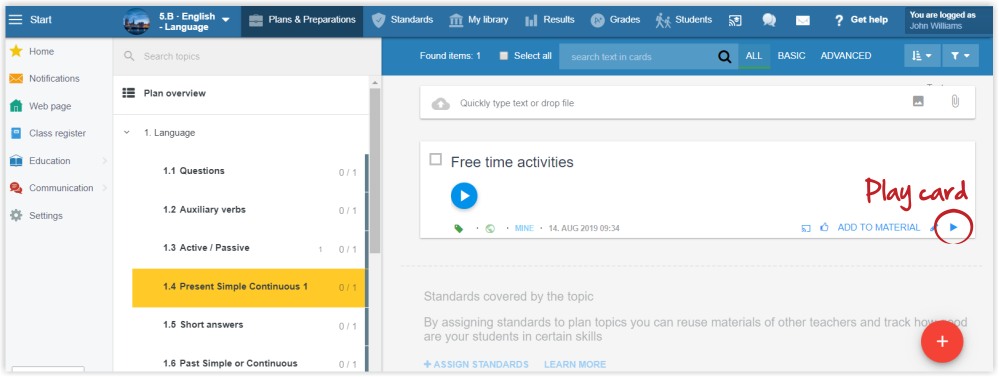Open the John Williams user account box

coord(949,20)
